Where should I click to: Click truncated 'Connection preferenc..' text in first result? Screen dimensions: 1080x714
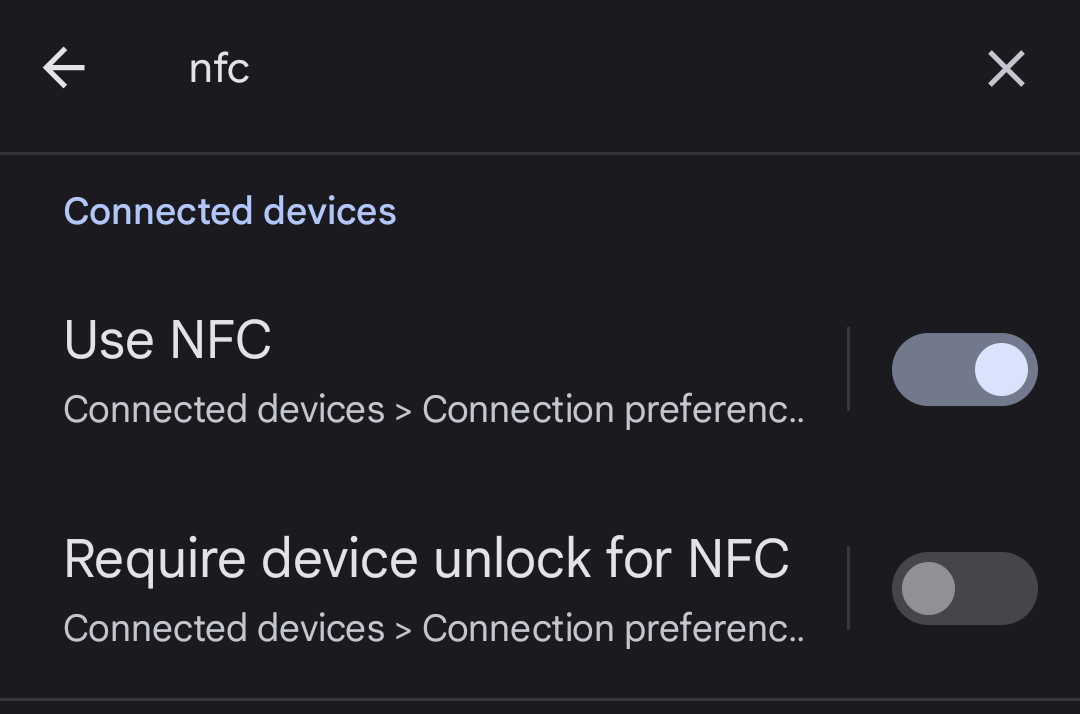612,410
